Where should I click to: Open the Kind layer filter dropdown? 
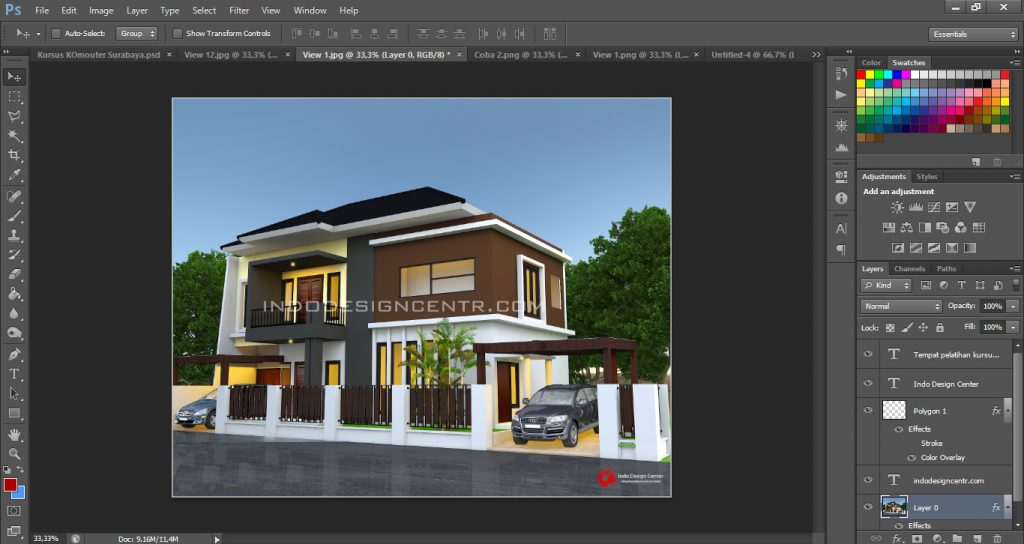coord(886,285)
